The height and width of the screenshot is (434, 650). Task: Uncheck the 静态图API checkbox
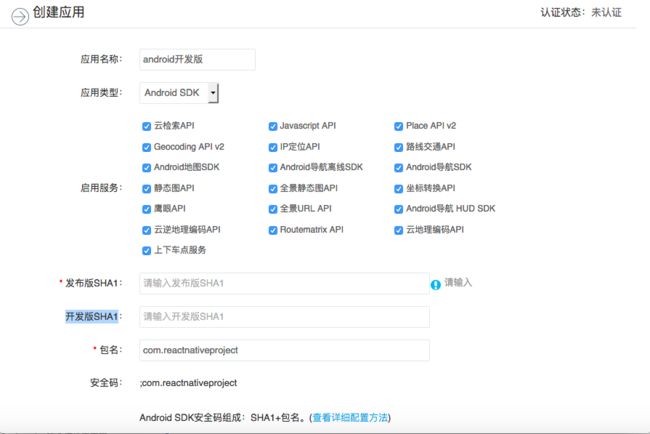point(146,189)
